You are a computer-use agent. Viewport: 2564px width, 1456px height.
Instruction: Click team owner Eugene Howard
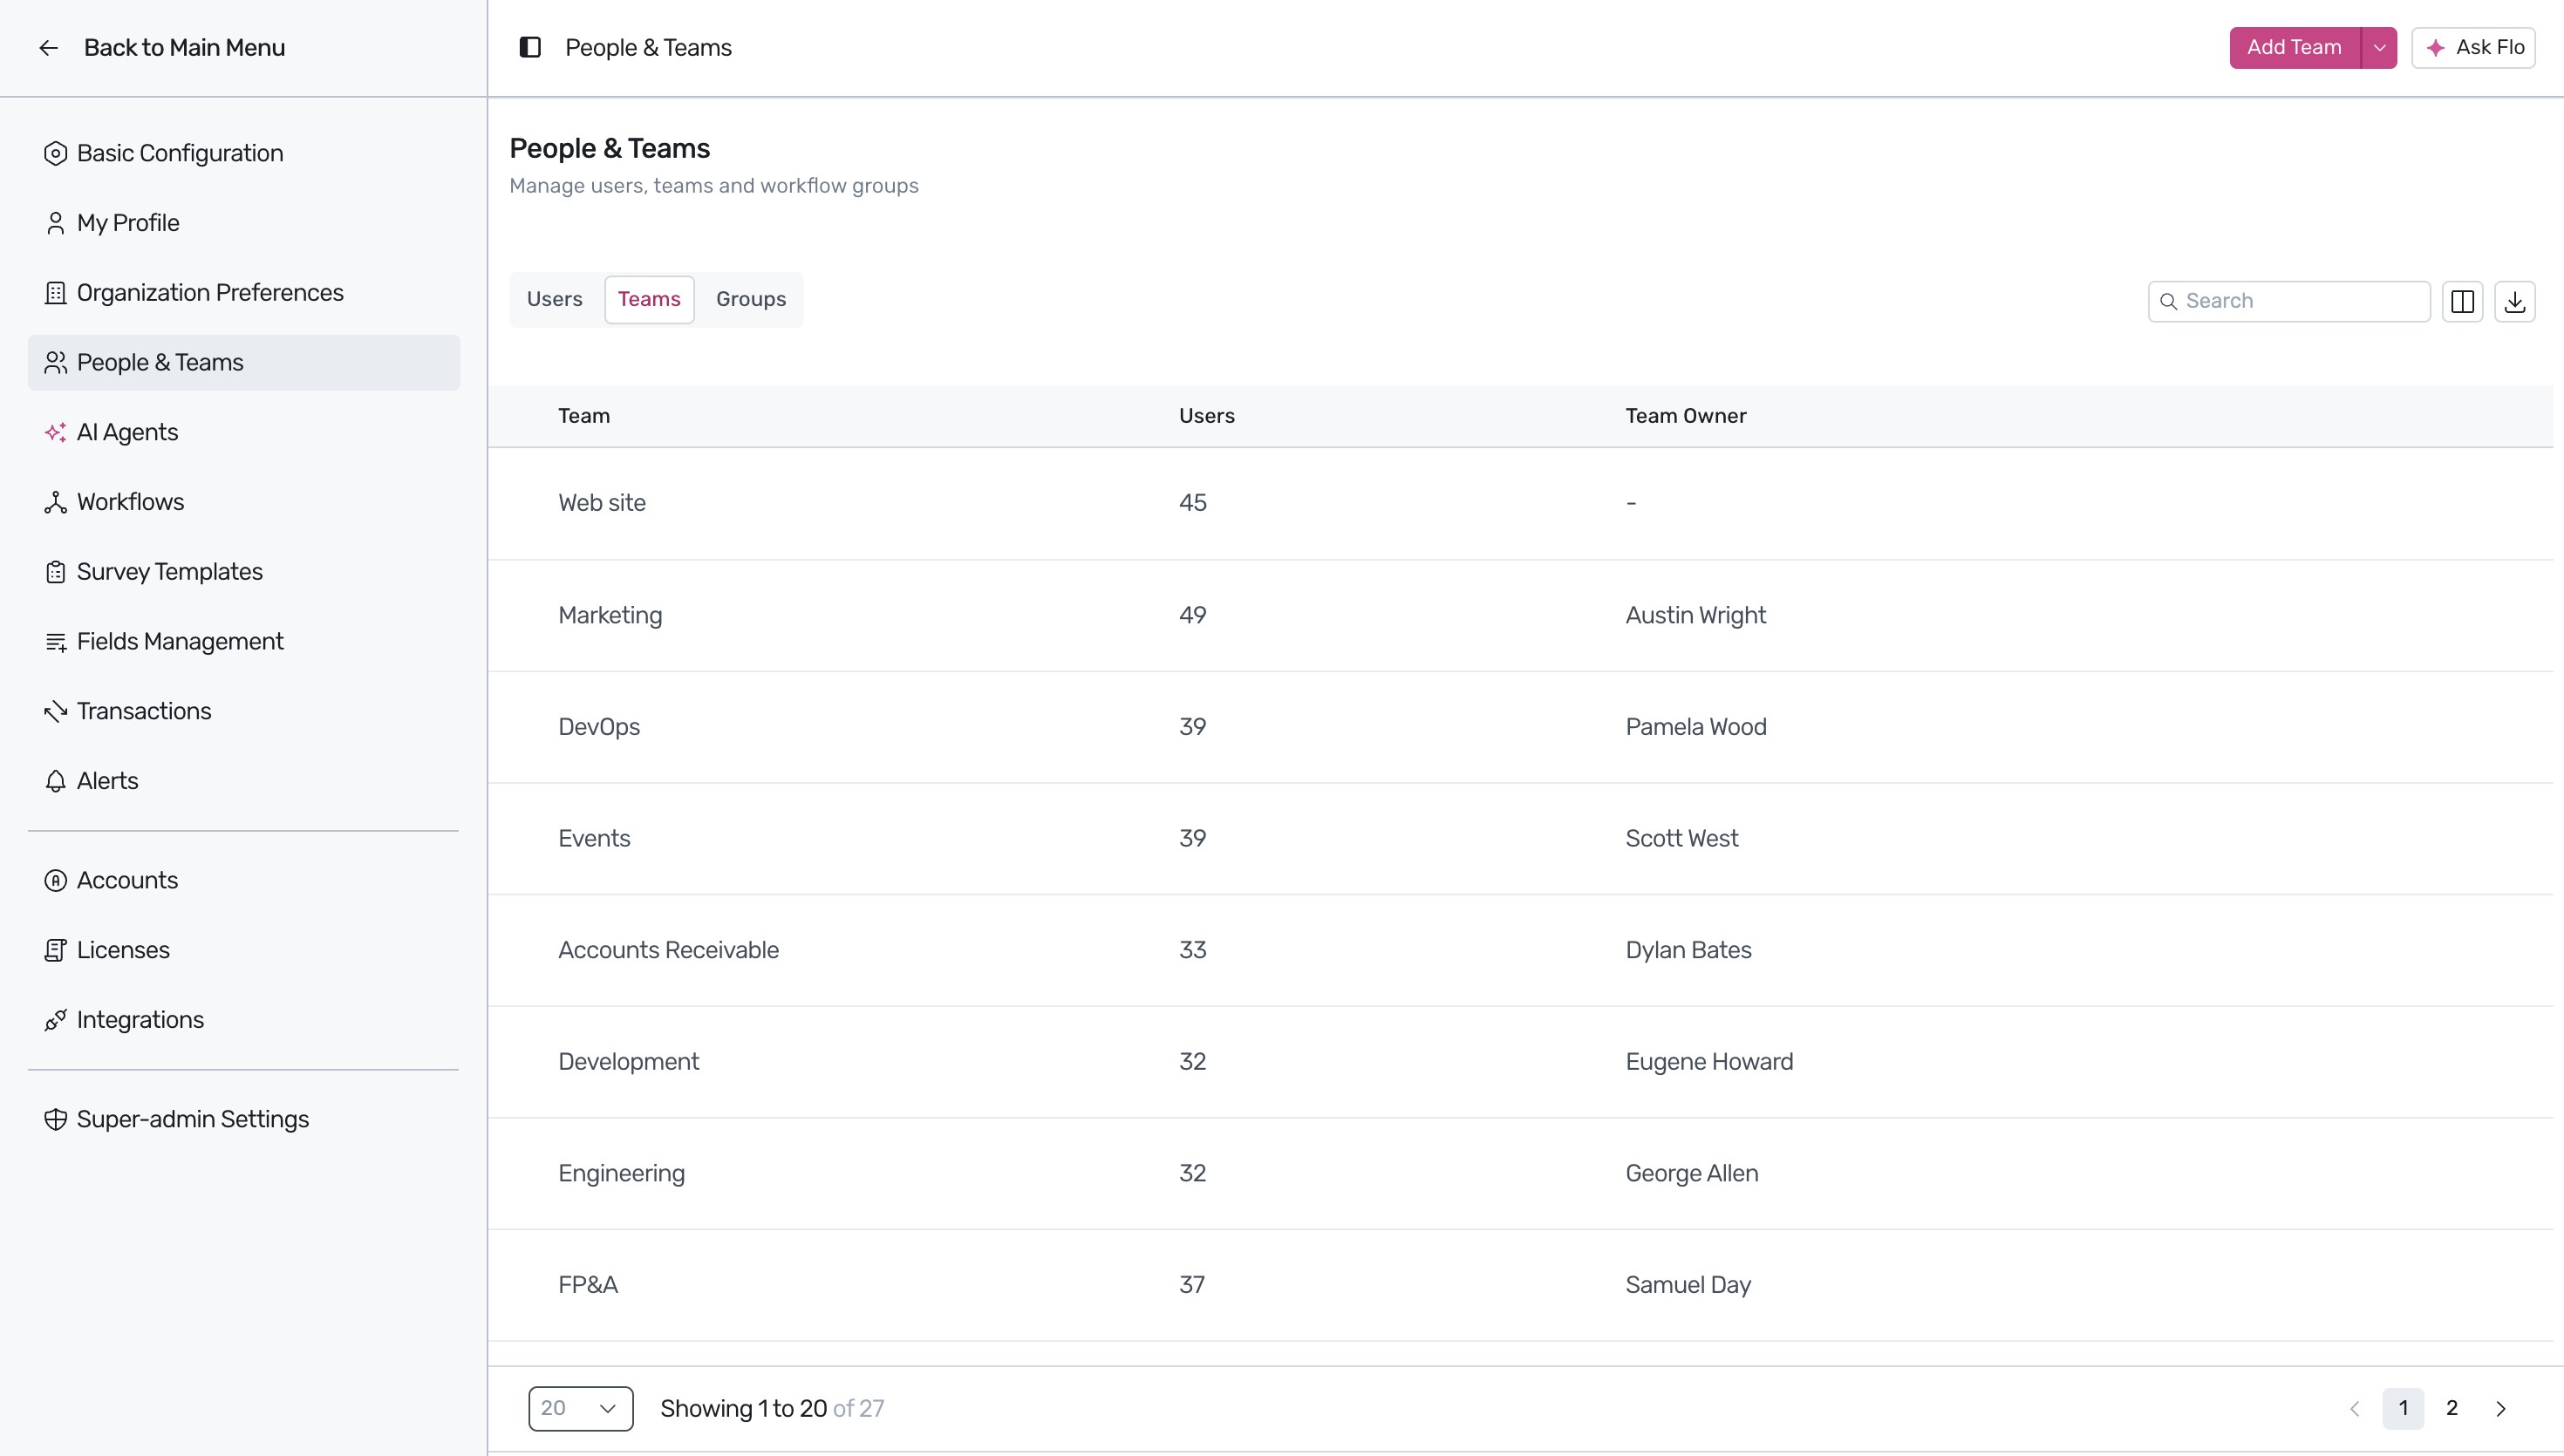point(1710,1062)
